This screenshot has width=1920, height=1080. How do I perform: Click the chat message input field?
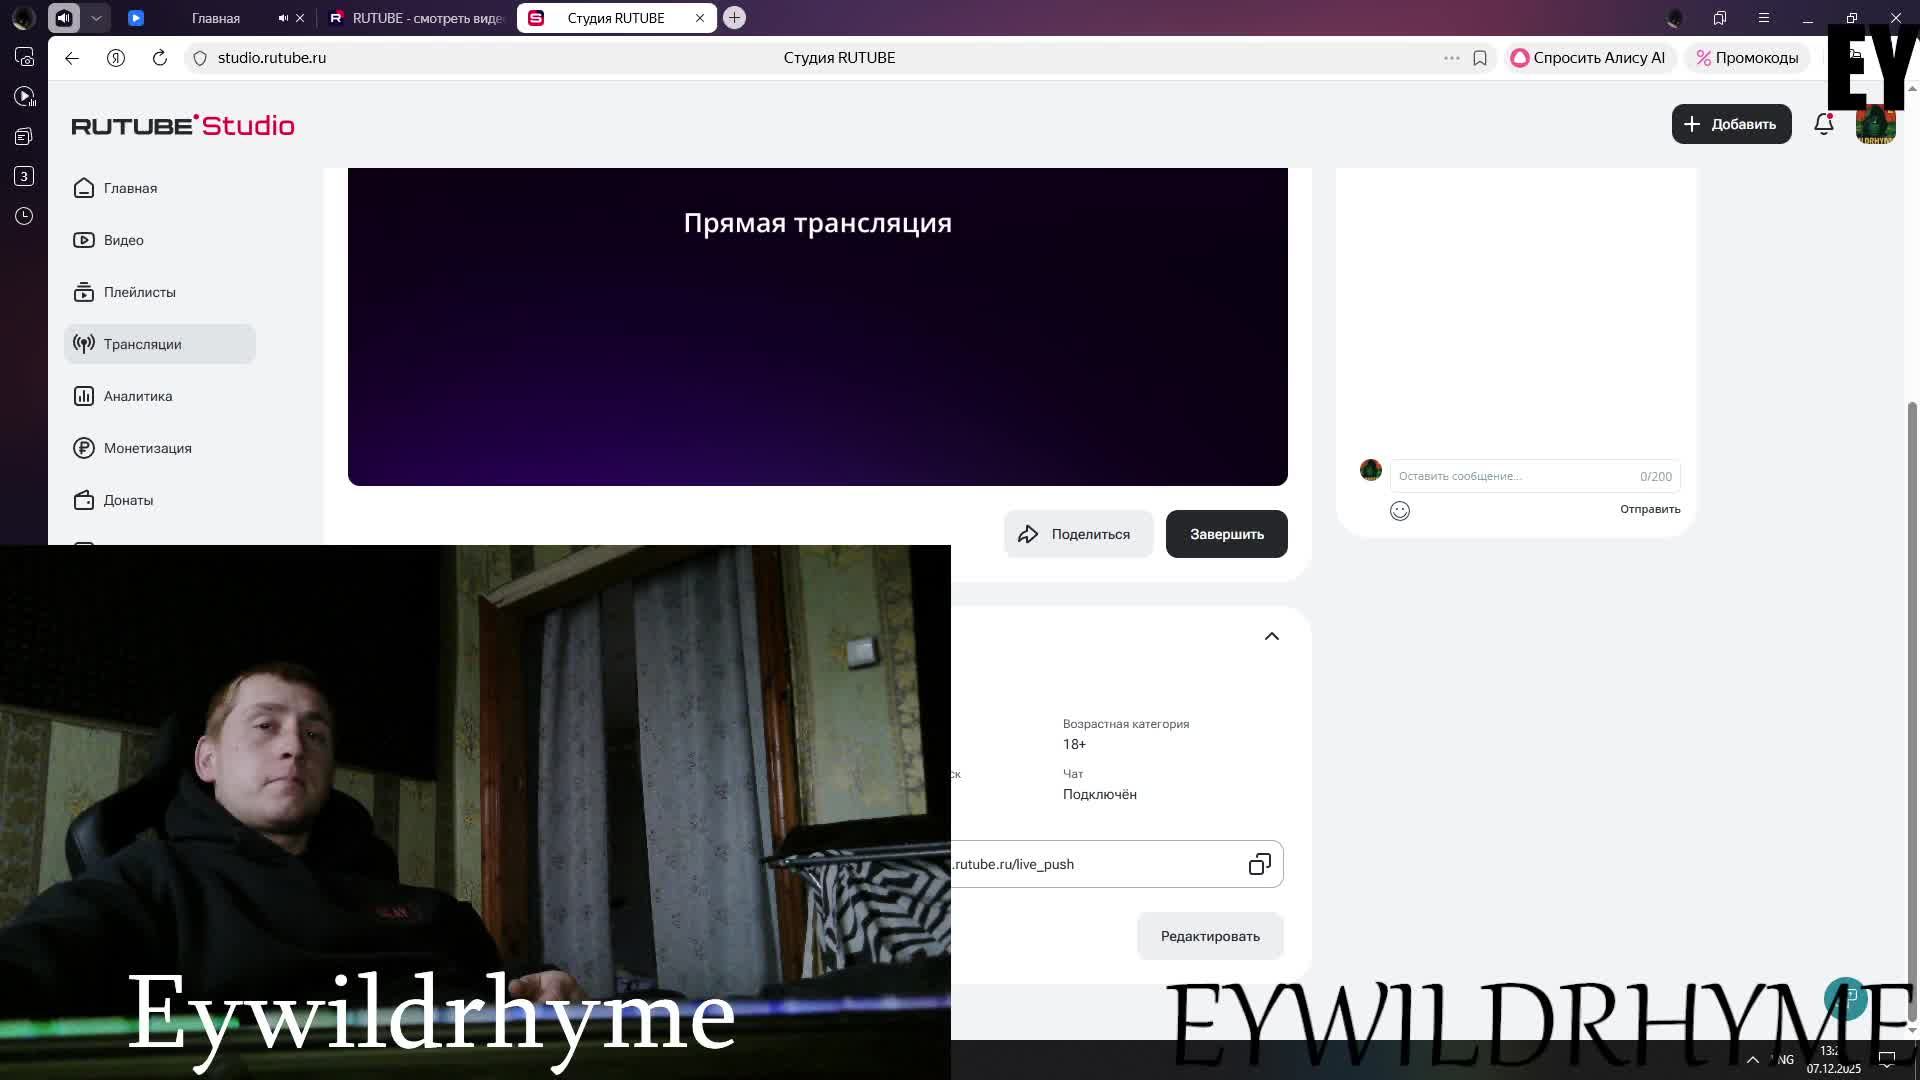1510,476
